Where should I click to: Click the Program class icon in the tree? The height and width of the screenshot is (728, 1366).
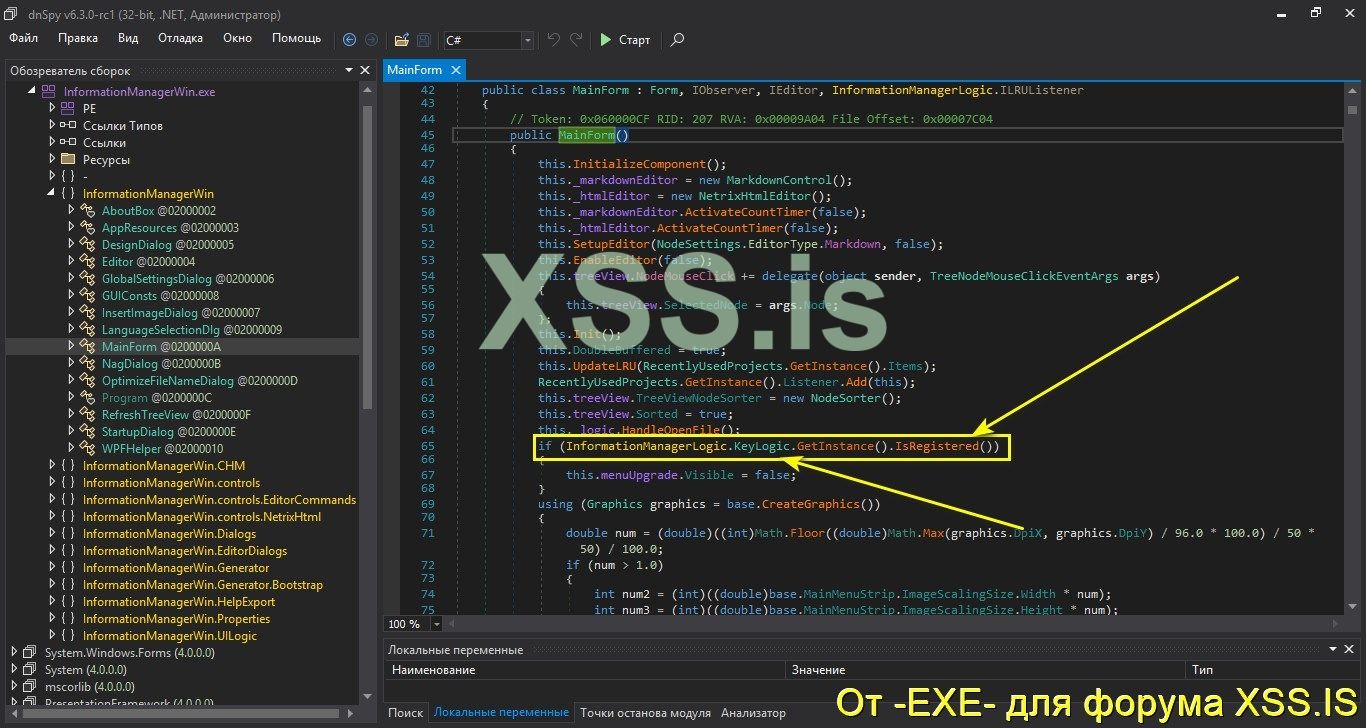click(x=88, y=397)
